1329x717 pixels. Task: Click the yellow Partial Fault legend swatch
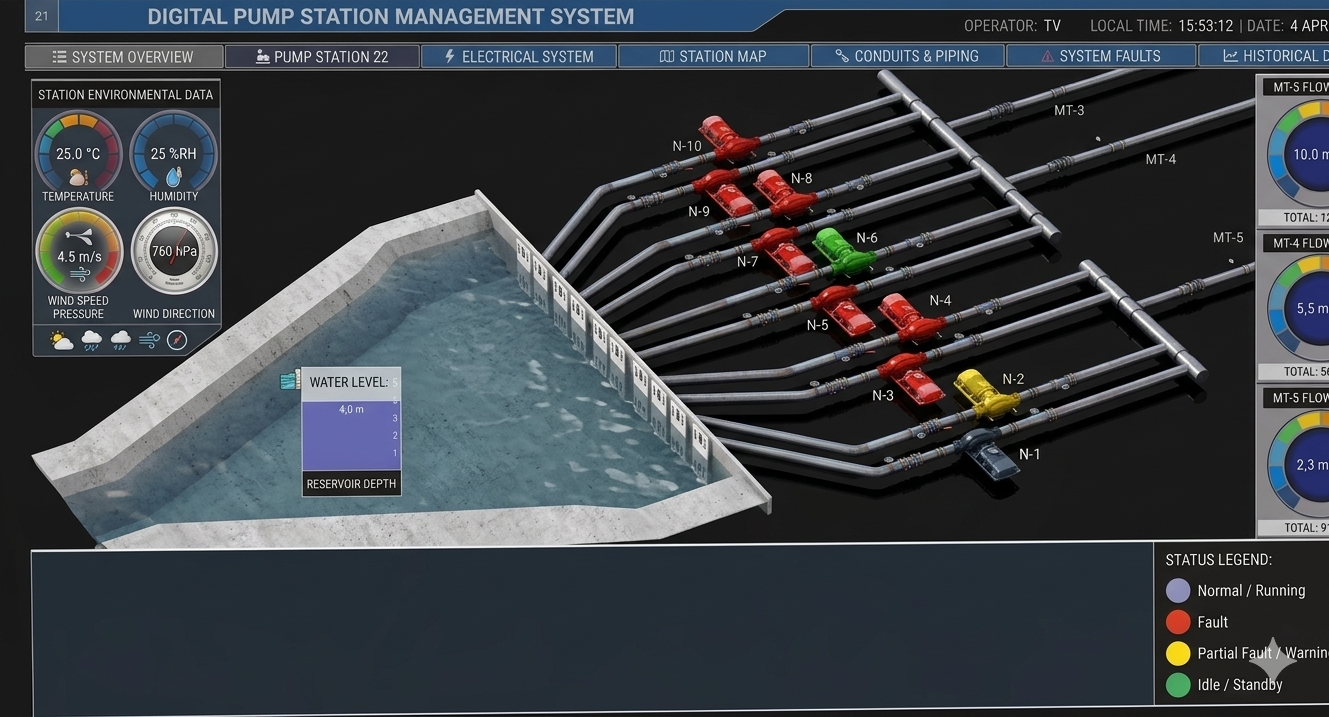click(1178, 654)
